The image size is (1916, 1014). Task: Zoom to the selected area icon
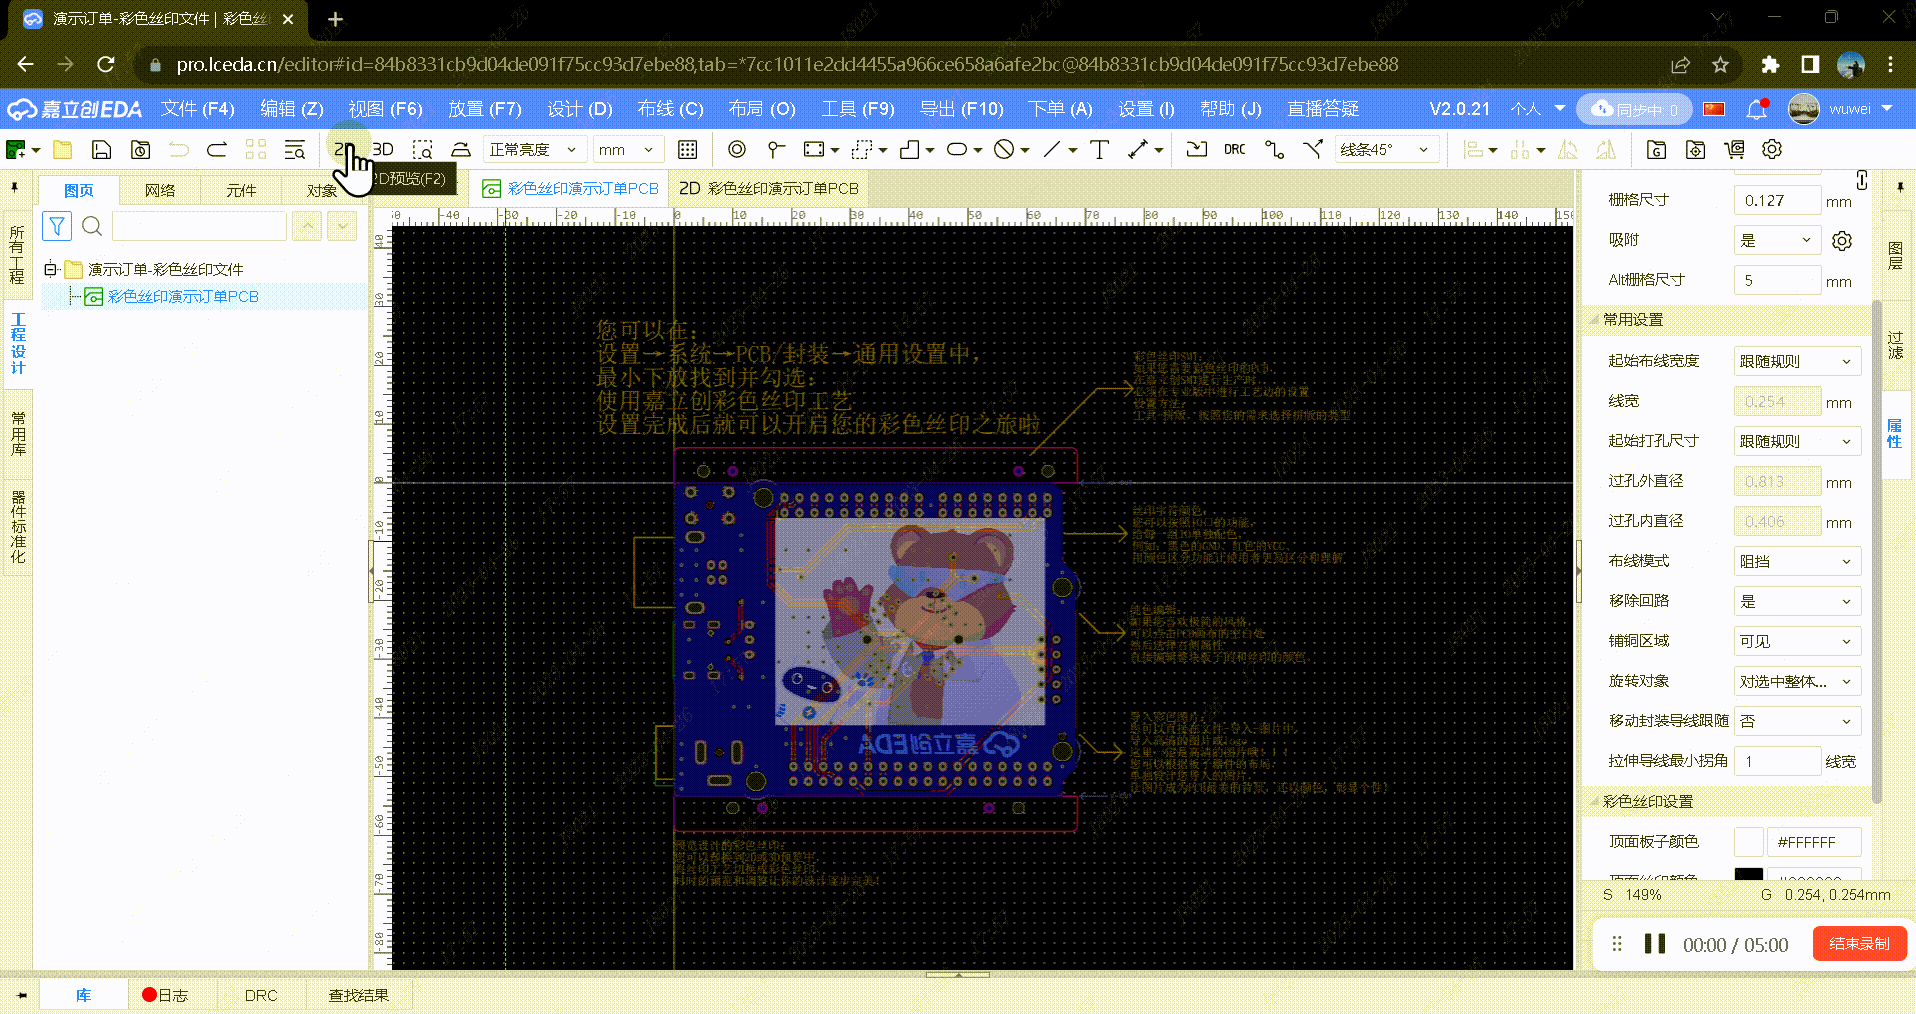(x=423, y=150)
